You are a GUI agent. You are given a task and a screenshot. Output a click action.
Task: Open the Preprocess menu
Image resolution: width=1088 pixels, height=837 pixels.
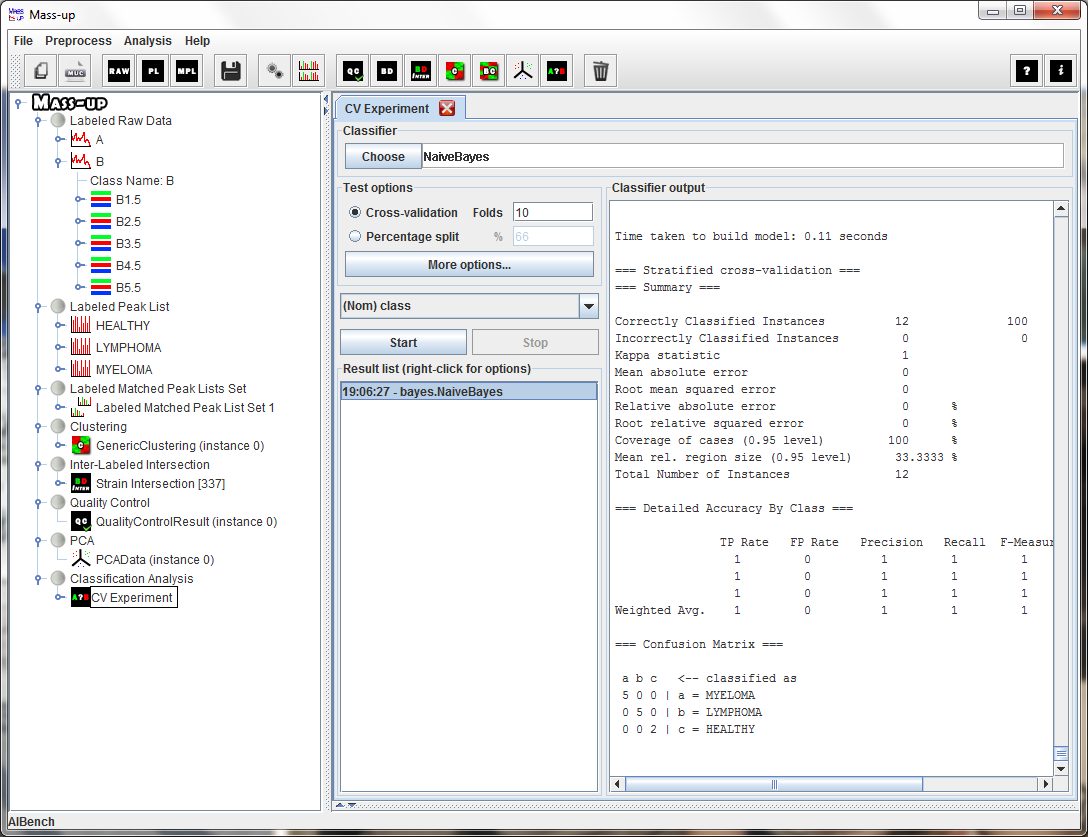tap(78, 41)
